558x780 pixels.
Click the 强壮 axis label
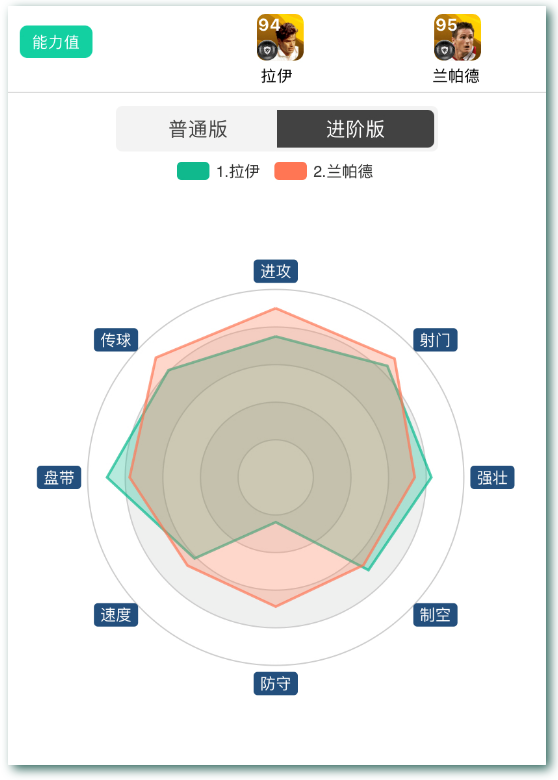tap(492, 478)
